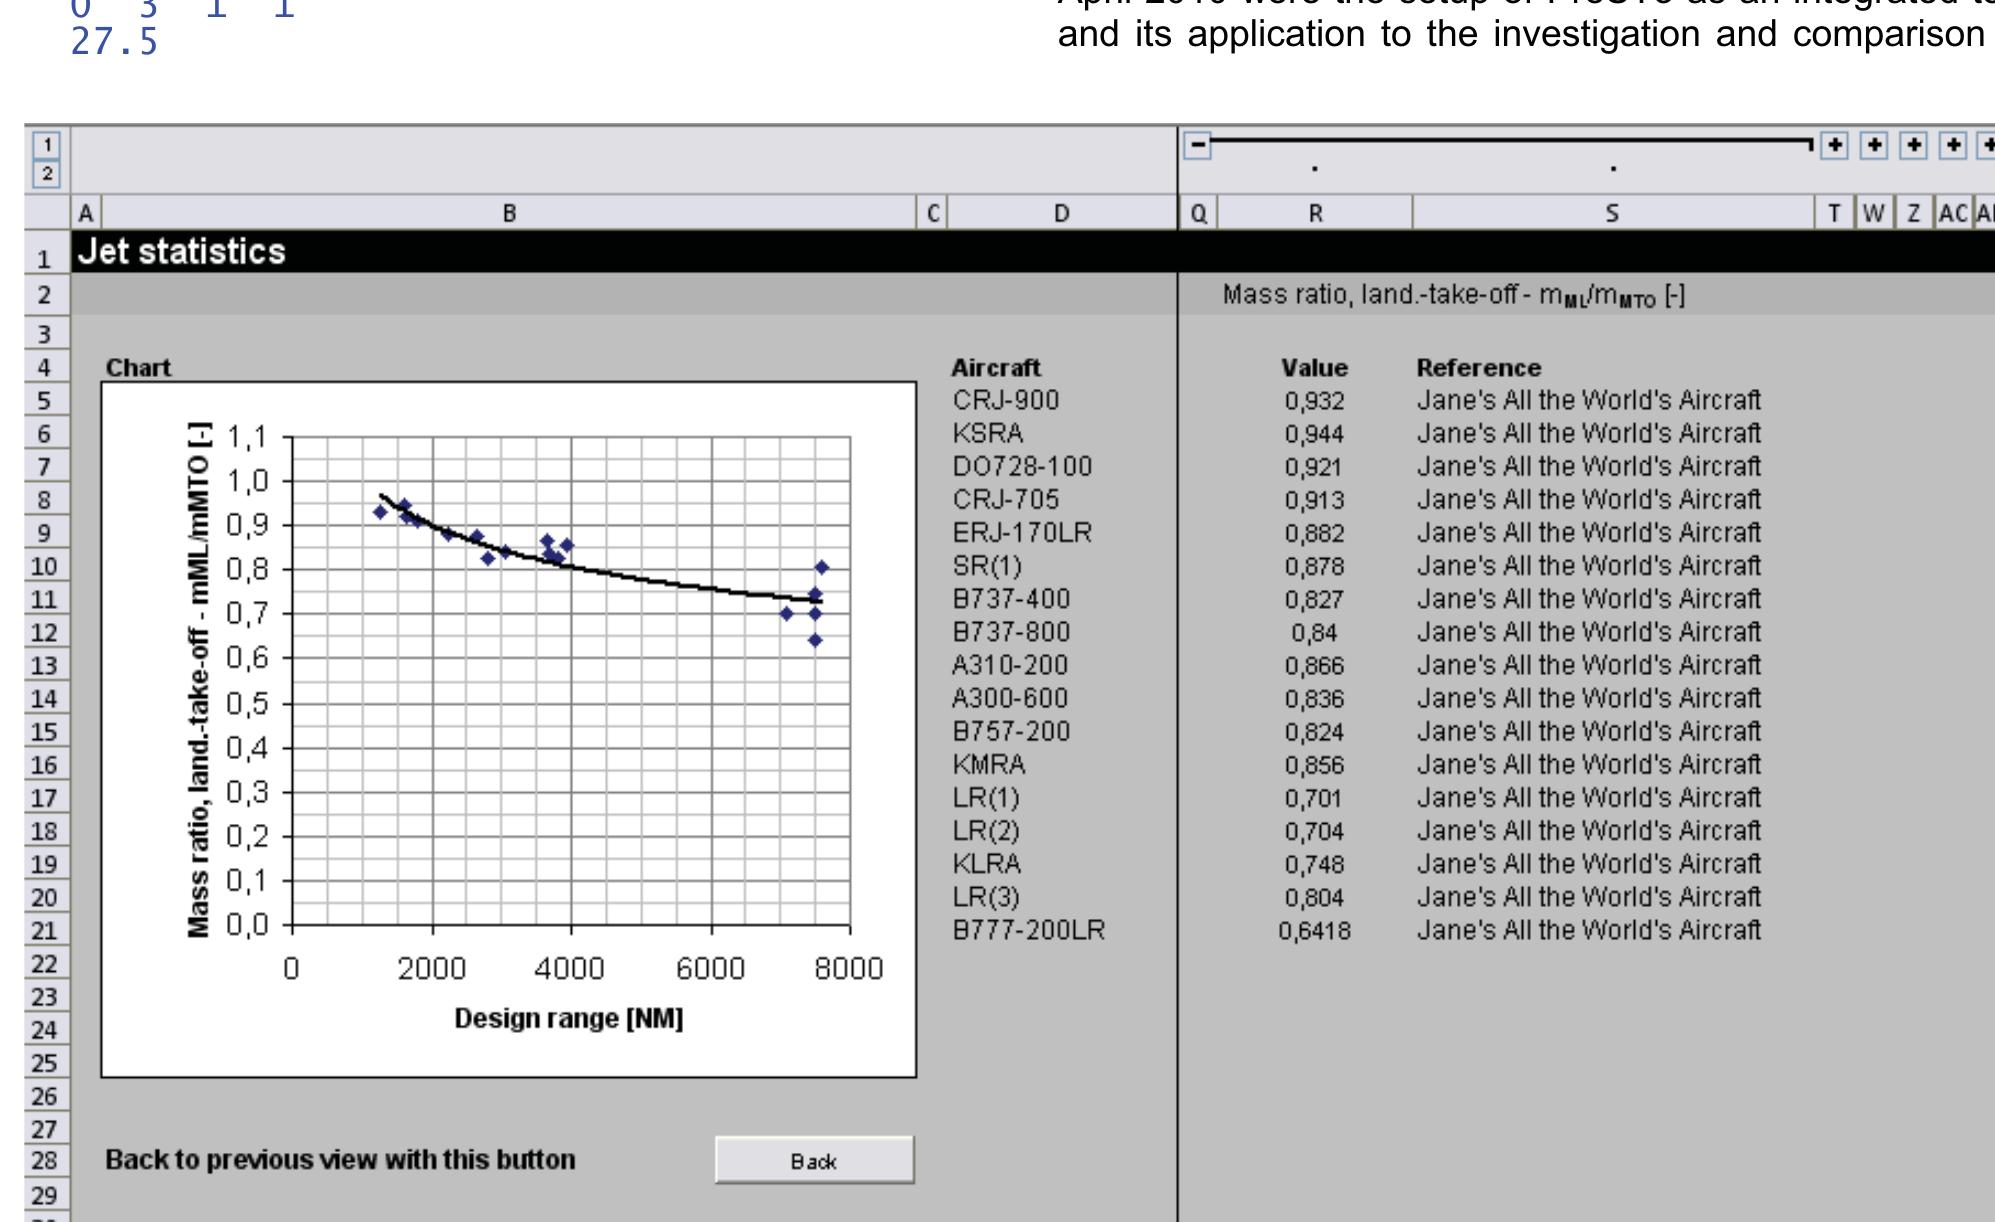Select the B777-200LR aircraft cell

click(x=1028, y=930)
